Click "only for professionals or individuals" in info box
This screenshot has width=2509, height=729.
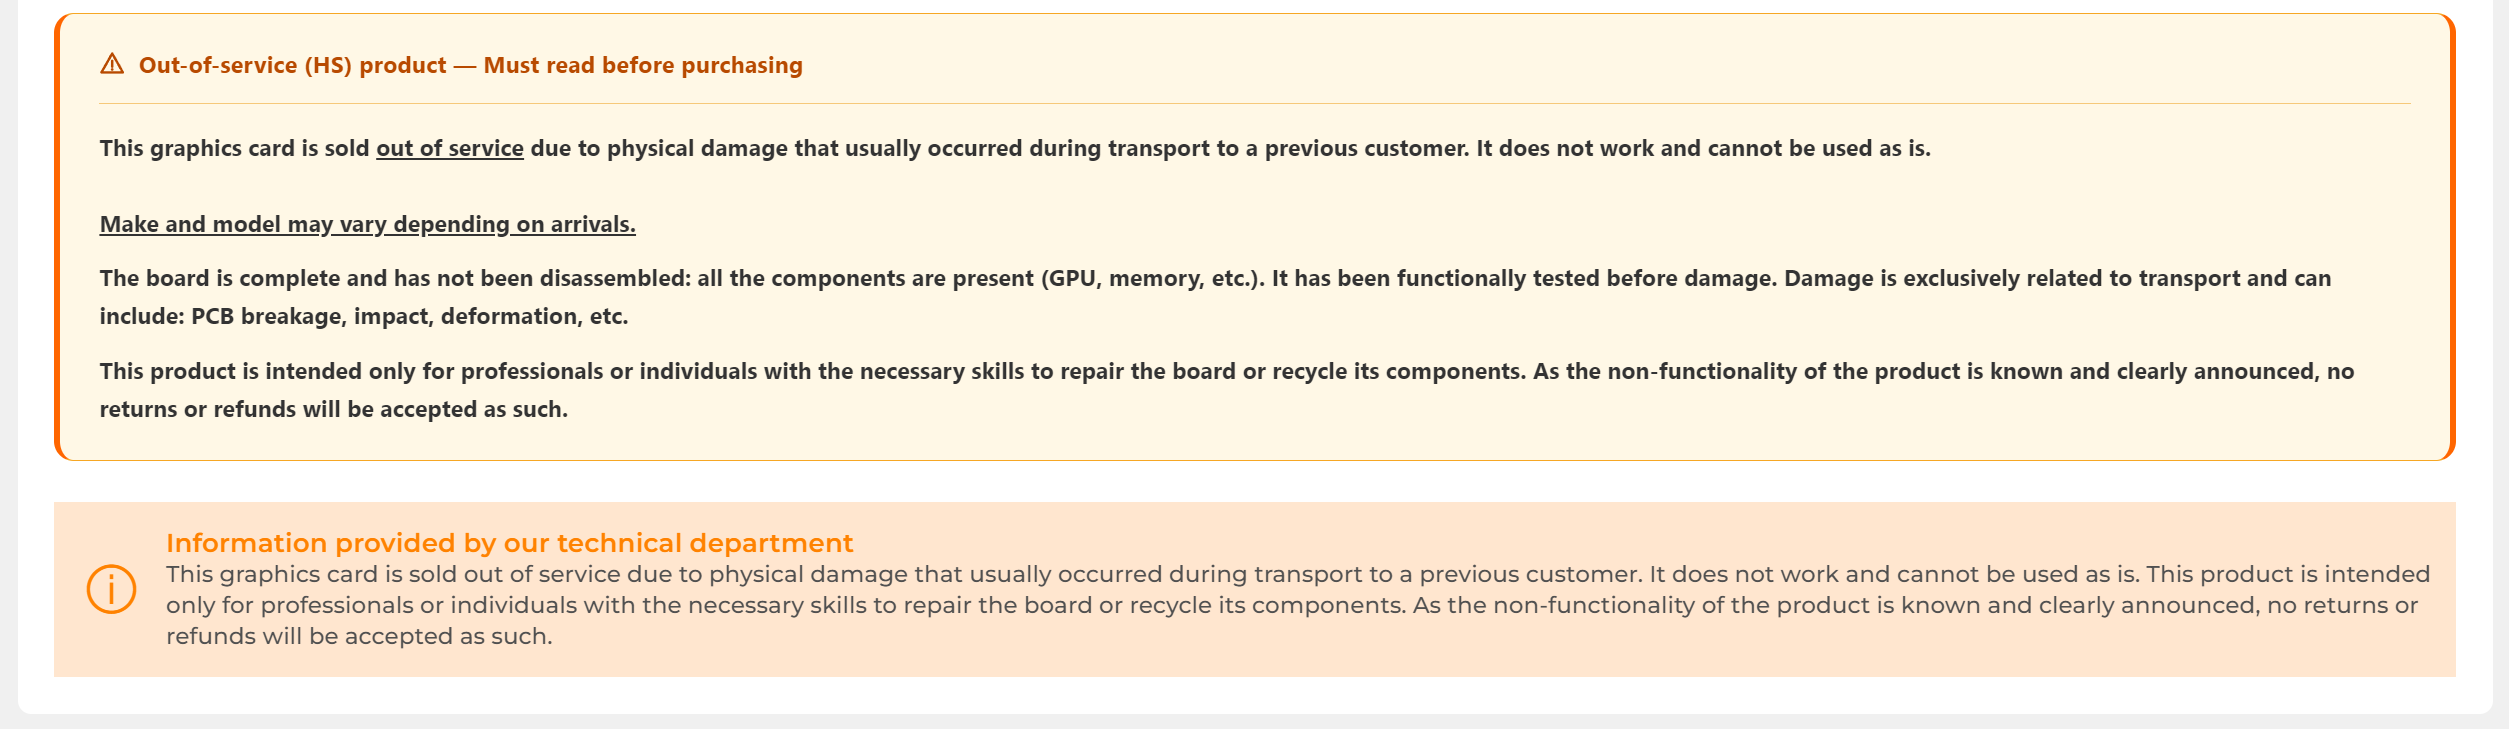click(371, 605)
